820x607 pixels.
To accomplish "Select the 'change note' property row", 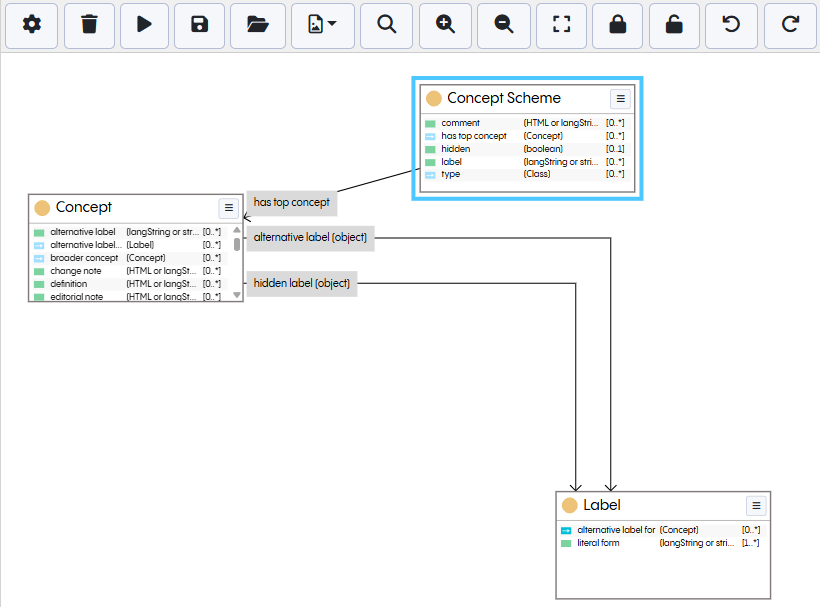I will point(128,271).
